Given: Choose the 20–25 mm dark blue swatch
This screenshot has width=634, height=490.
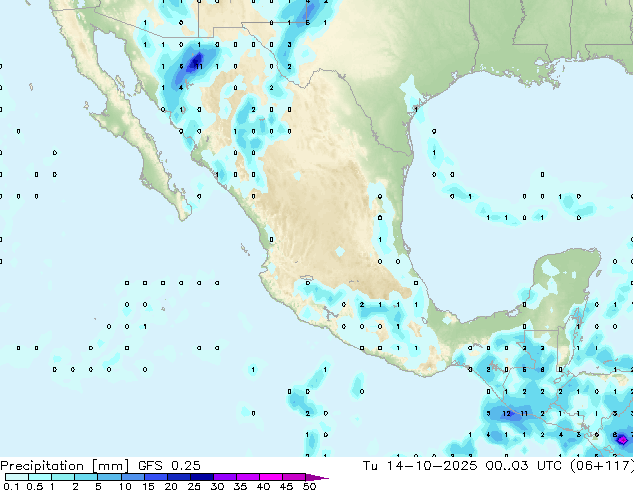Looking at the screenshot, I should click(178, 477).
